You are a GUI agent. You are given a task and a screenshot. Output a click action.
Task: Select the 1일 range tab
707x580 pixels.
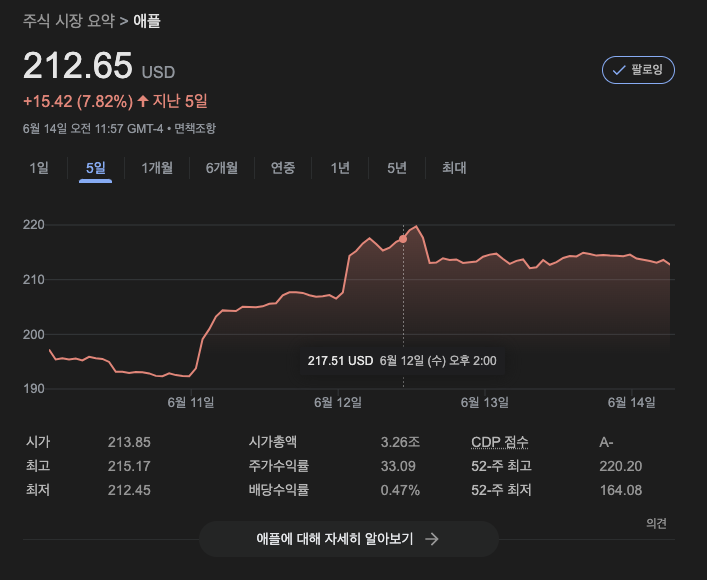click(39, 168)
